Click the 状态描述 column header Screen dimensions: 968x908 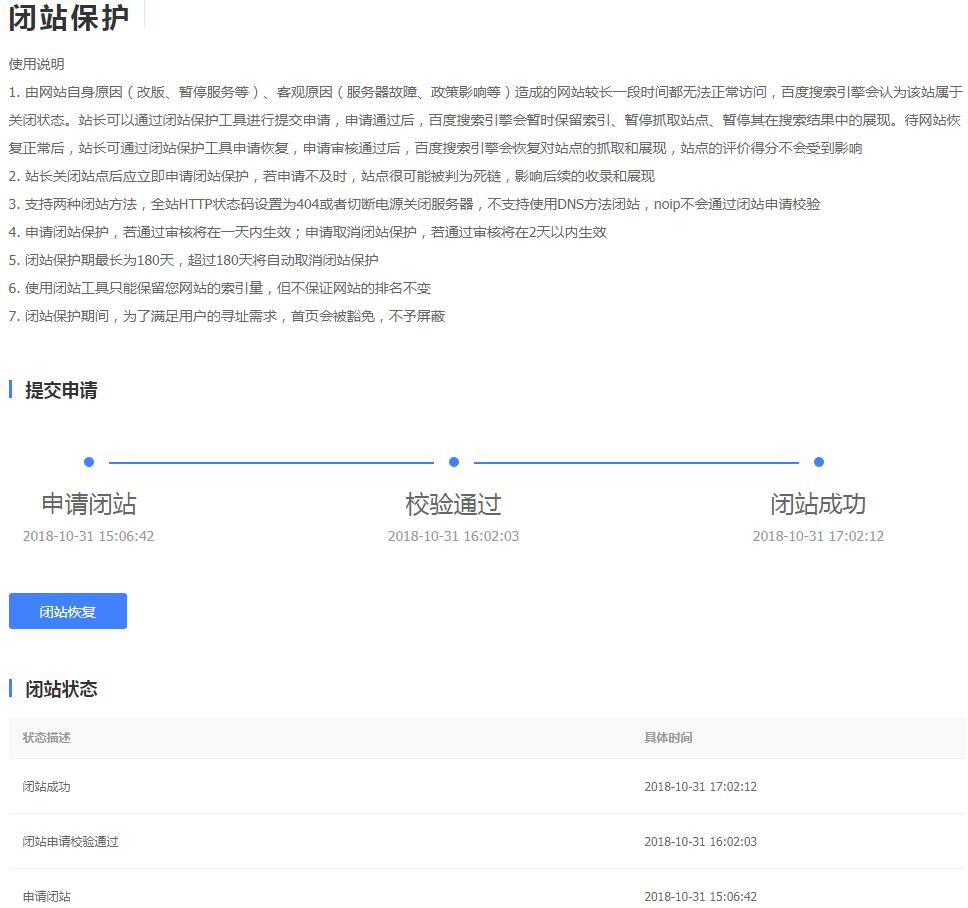click(x=47, y=738)
